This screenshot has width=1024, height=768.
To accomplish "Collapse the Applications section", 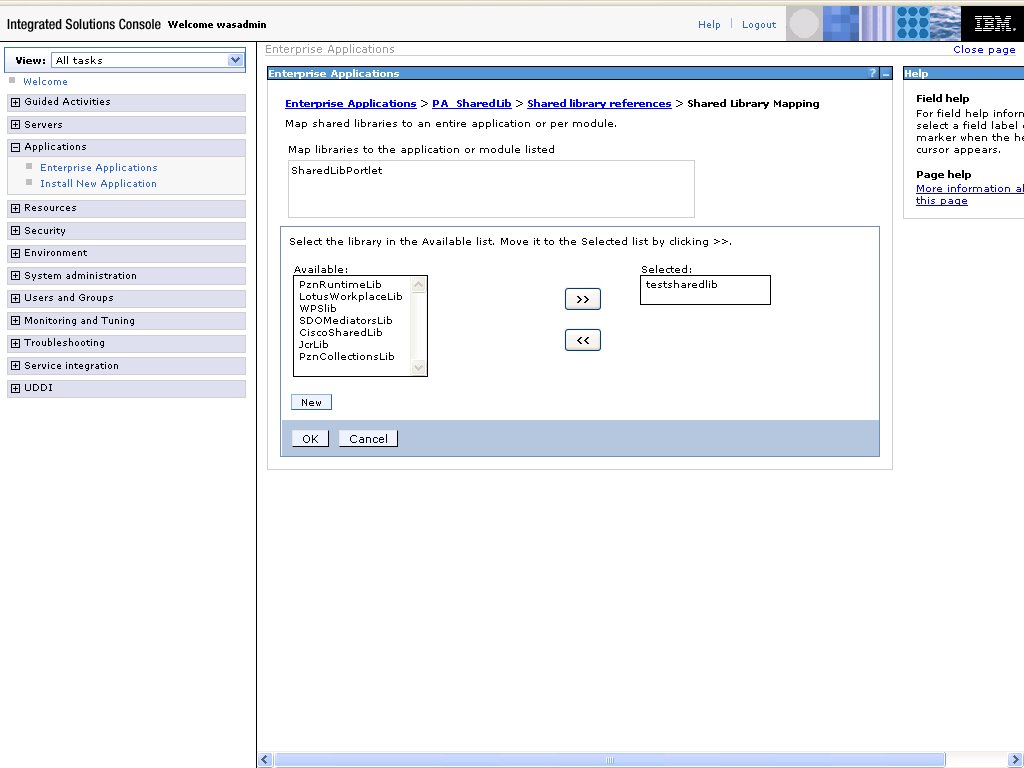I will (x=16, y=148).
